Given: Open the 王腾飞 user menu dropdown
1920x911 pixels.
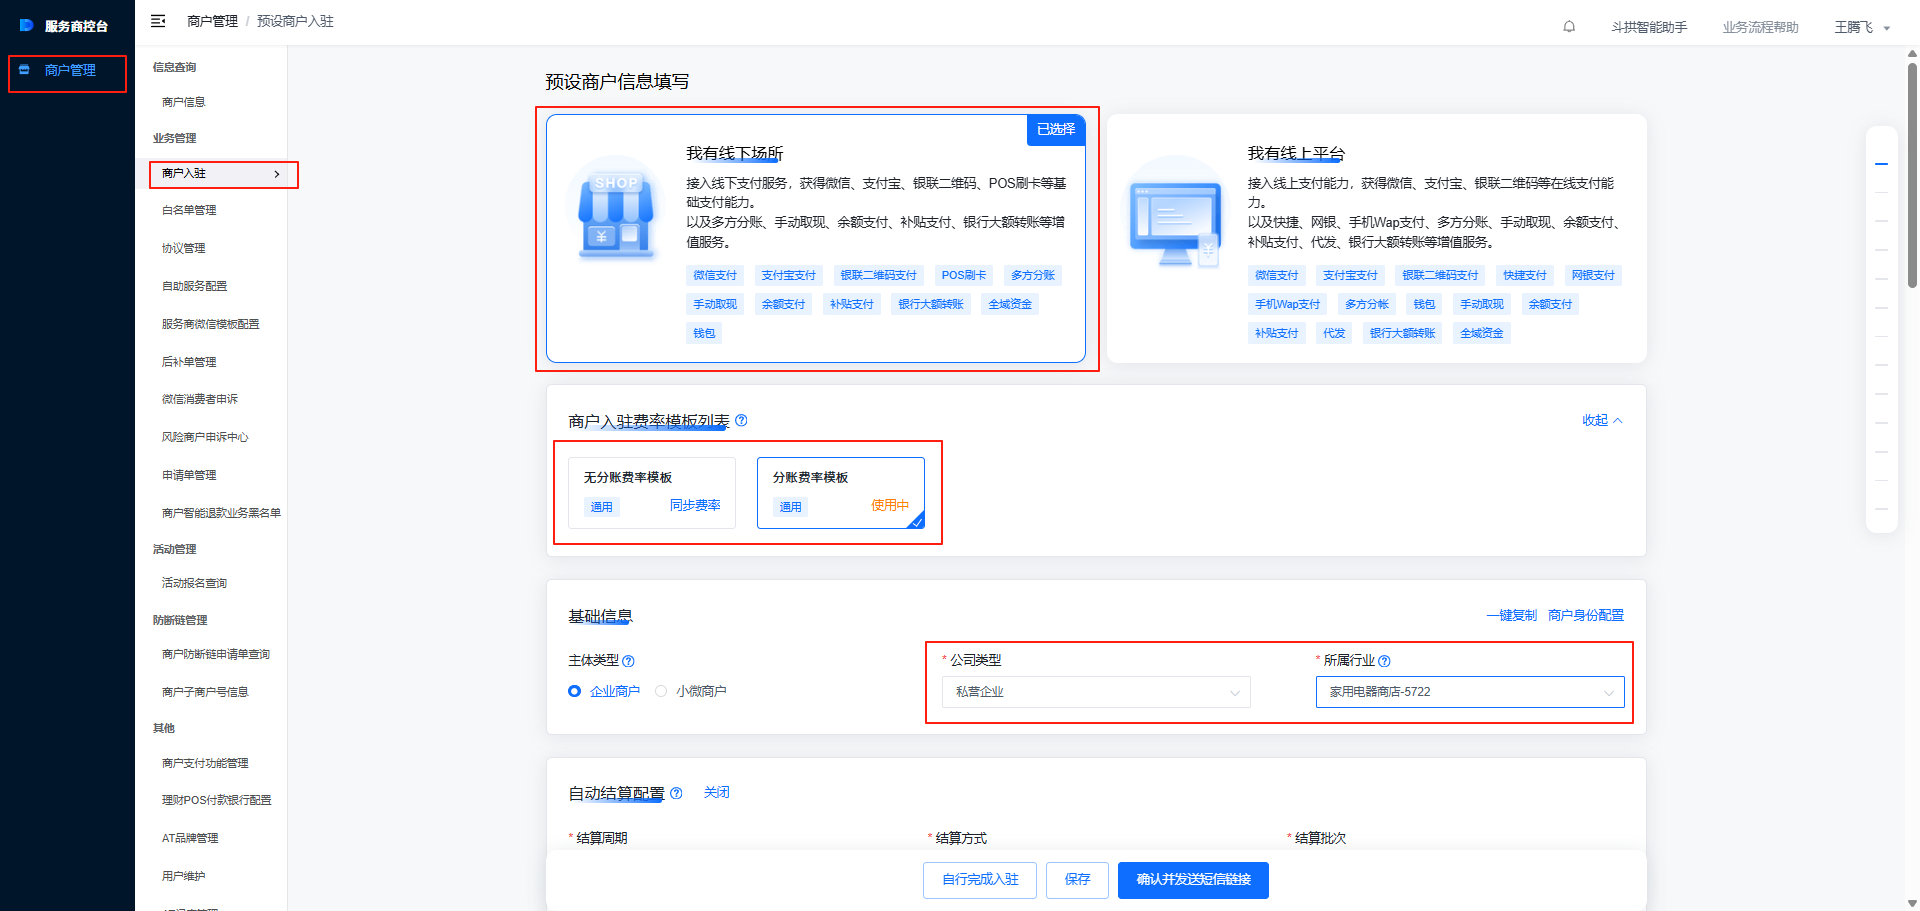Looking at the screenshot, I should [1862, 27].
